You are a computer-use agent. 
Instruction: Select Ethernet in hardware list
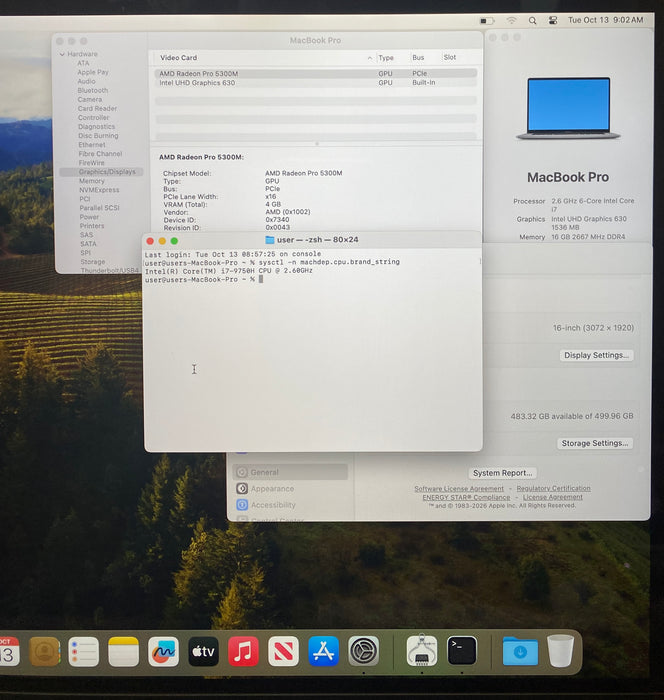[x=92, y=145]
